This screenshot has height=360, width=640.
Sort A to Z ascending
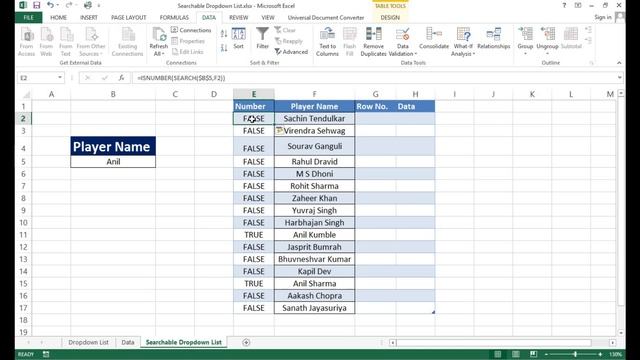coord(224,34)
